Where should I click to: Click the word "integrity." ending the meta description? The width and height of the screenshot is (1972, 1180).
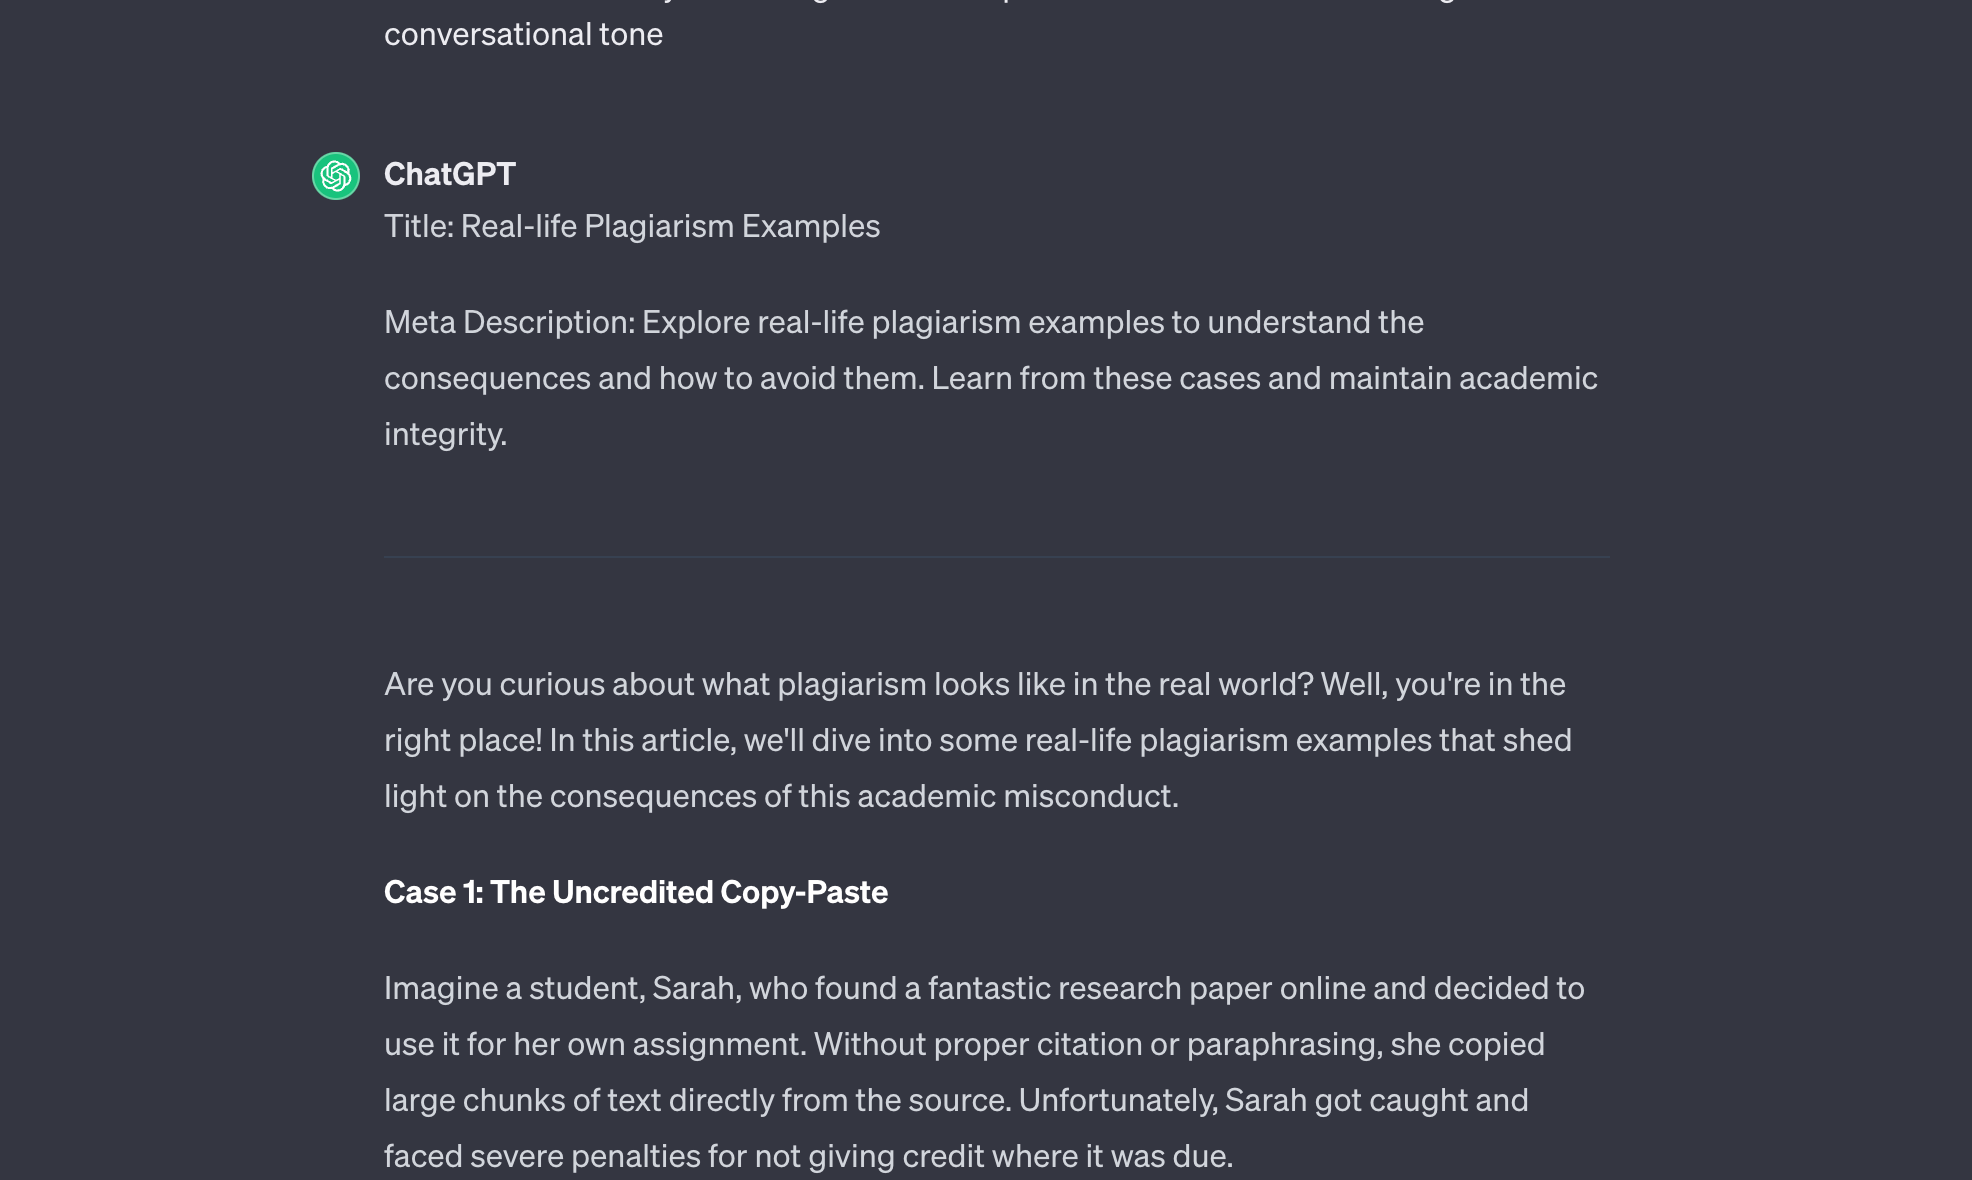pos(445,434)
